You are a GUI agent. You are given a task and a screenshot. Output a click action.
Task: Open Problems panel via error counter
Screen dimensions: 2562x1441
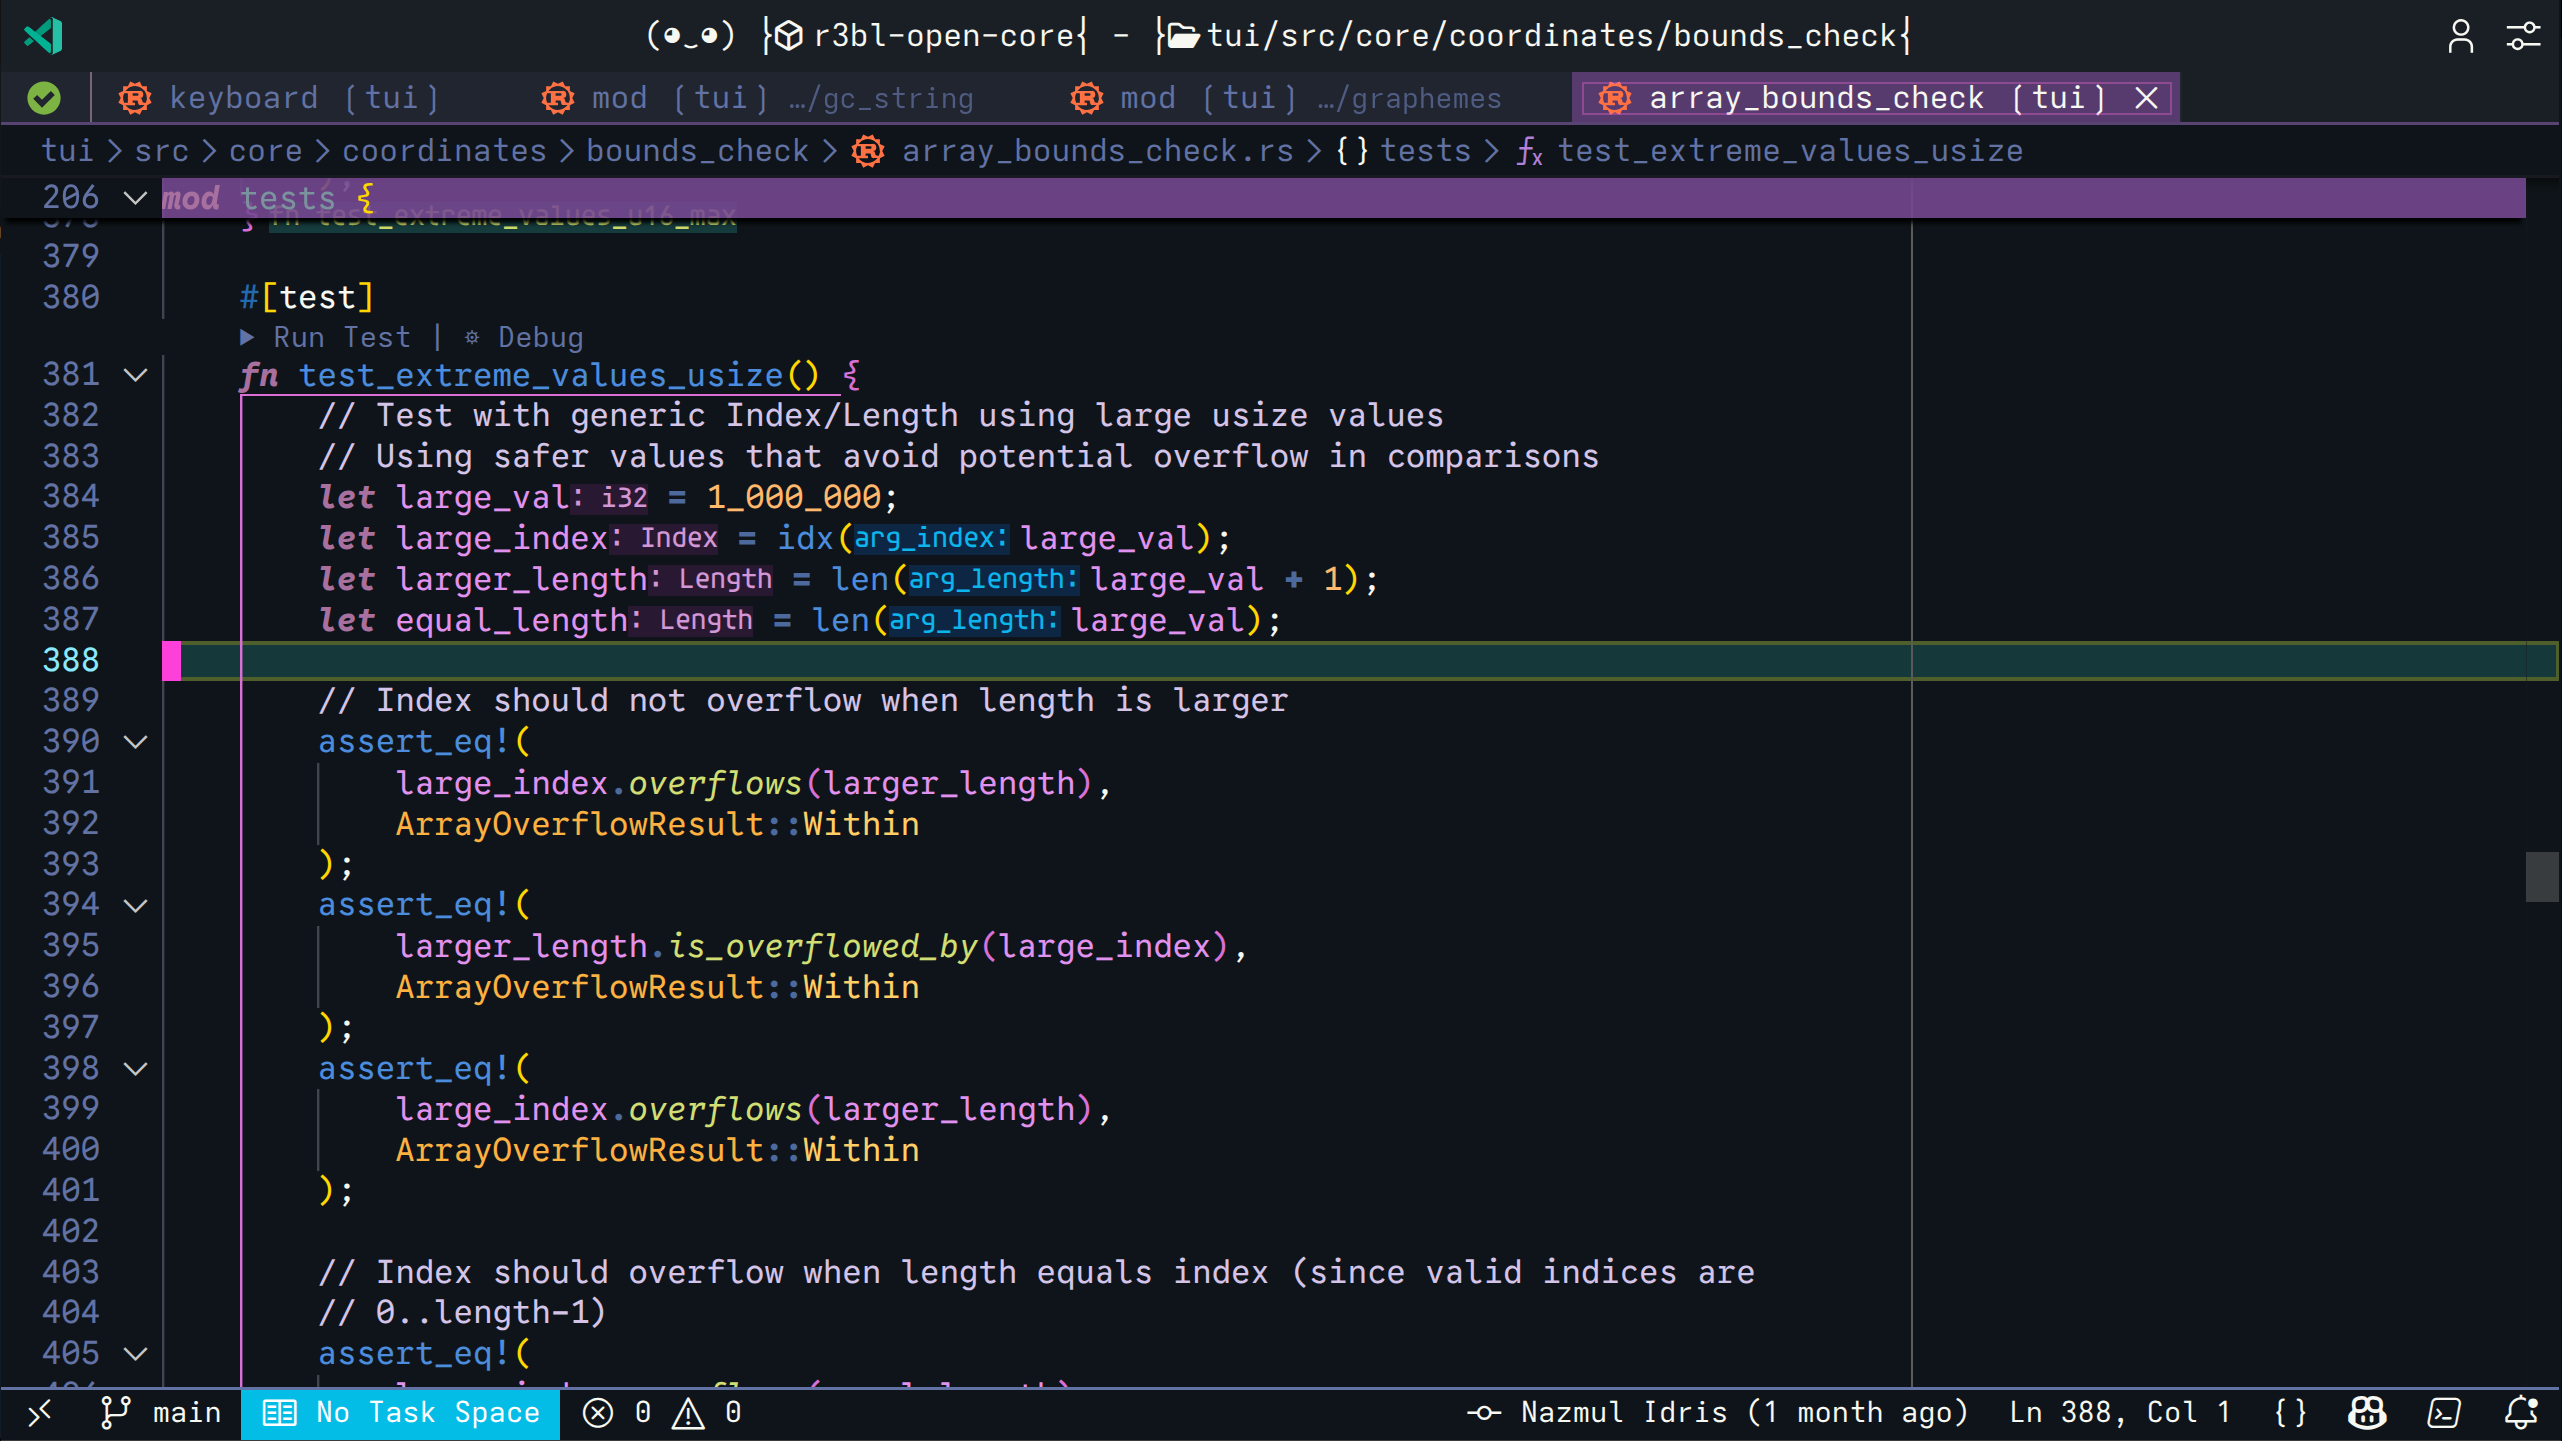coord(618,1412)
